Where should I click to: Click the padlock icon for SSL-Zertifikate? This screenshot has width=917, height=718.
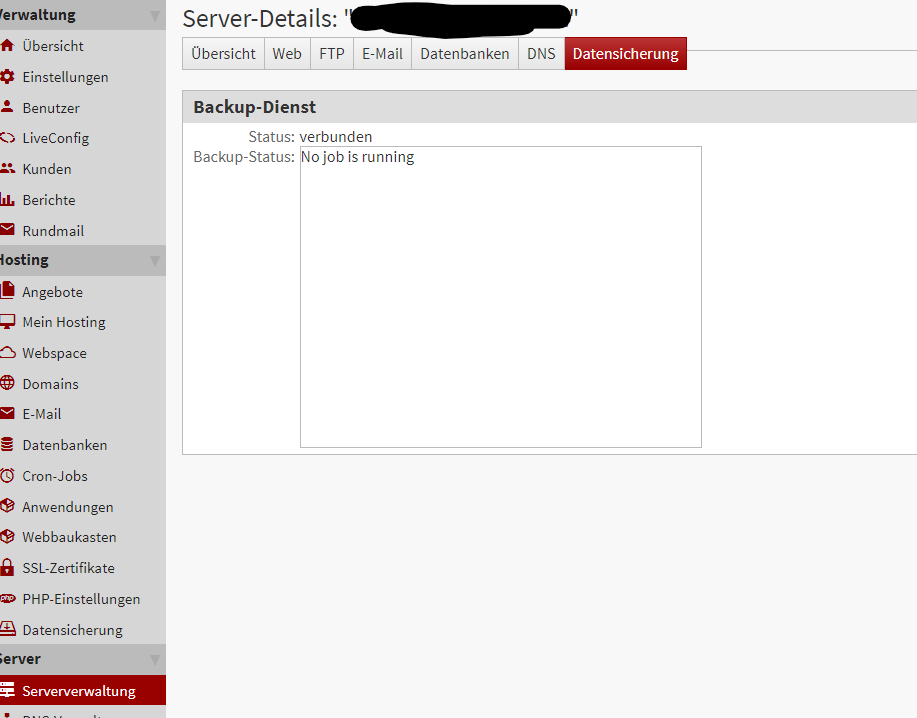click(8, 568)
